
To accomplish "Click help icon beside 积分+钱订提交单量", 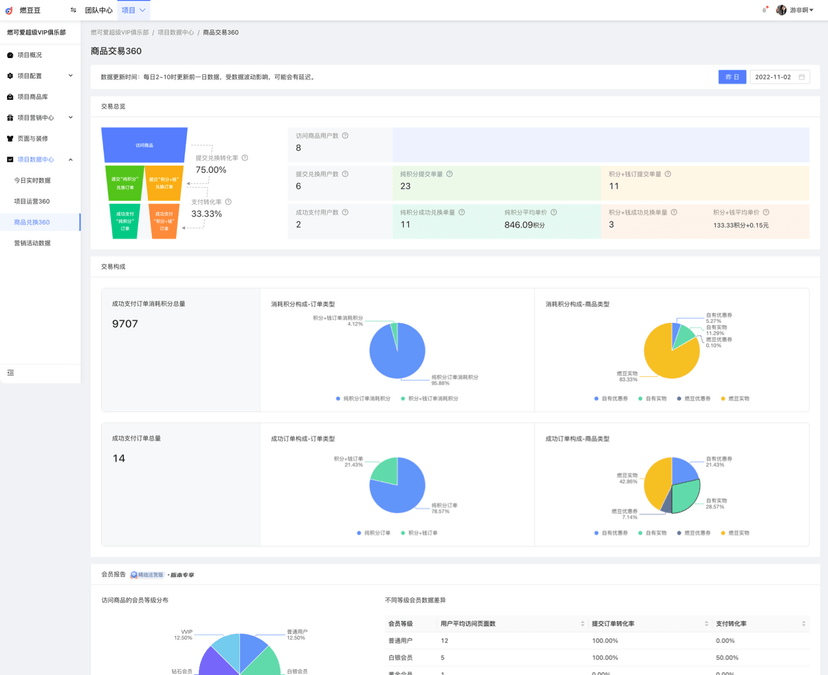I will click(667, 174).
